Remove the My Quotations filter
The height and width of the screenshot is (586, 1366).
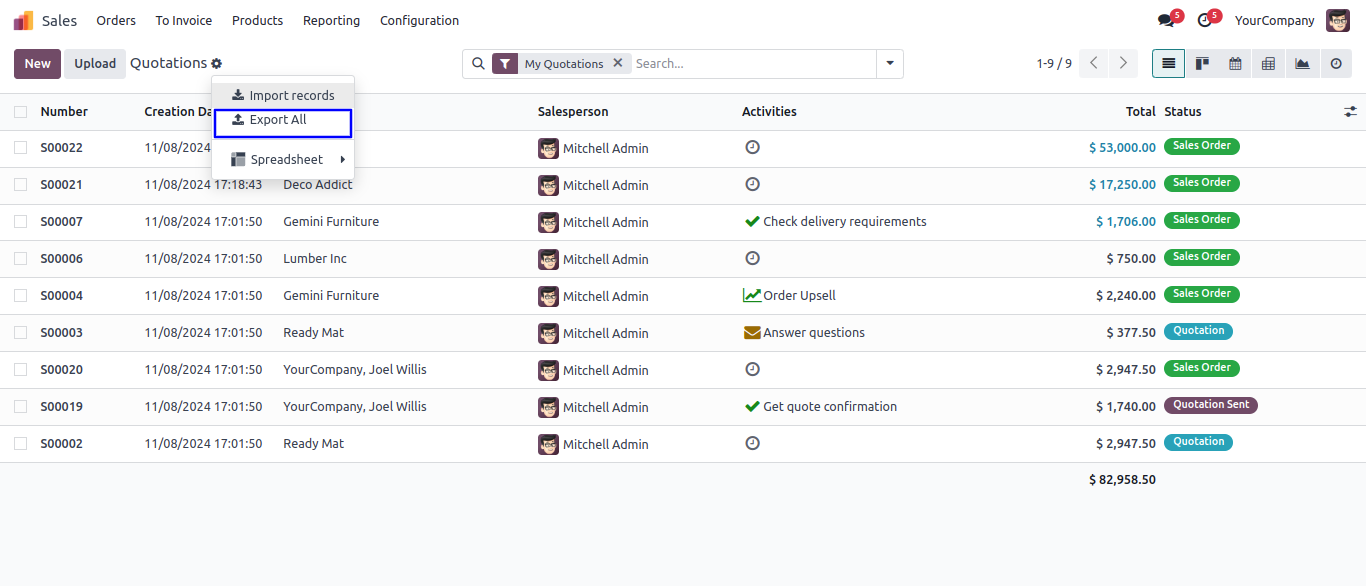(x=618, y=63)
